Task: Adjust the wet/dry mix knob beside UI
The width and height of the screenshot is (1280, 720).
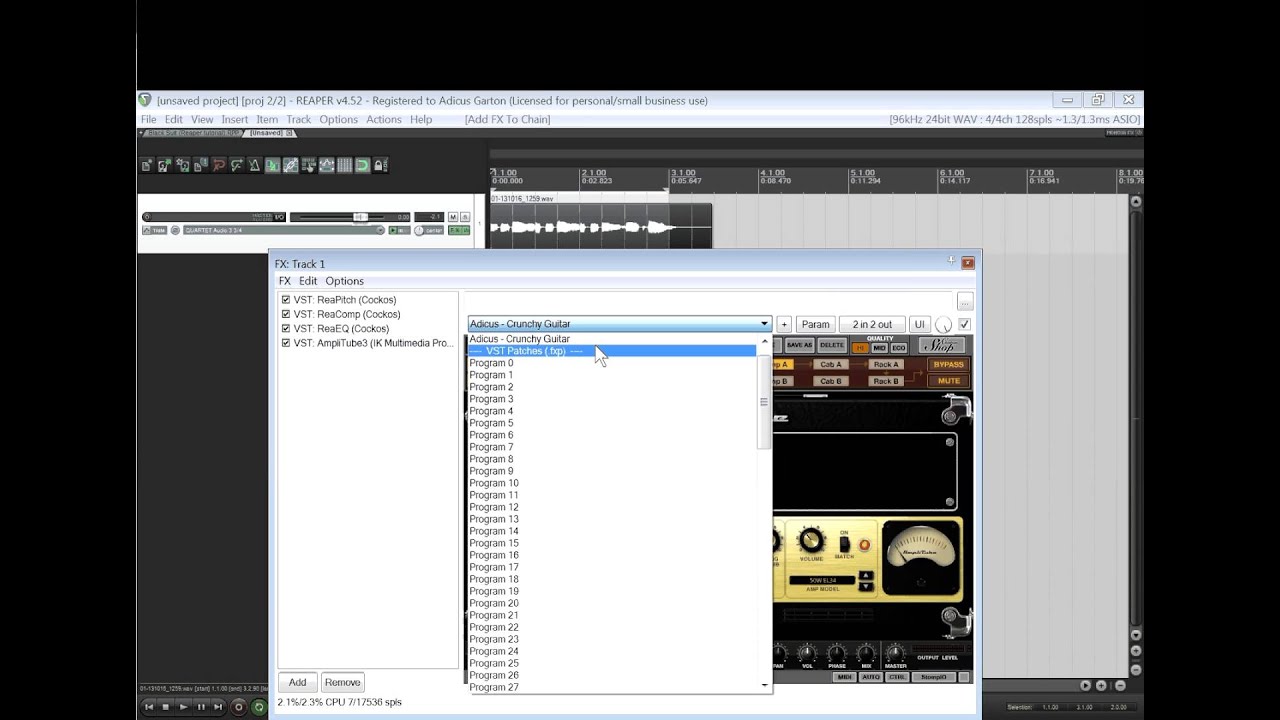Action: 943,325
